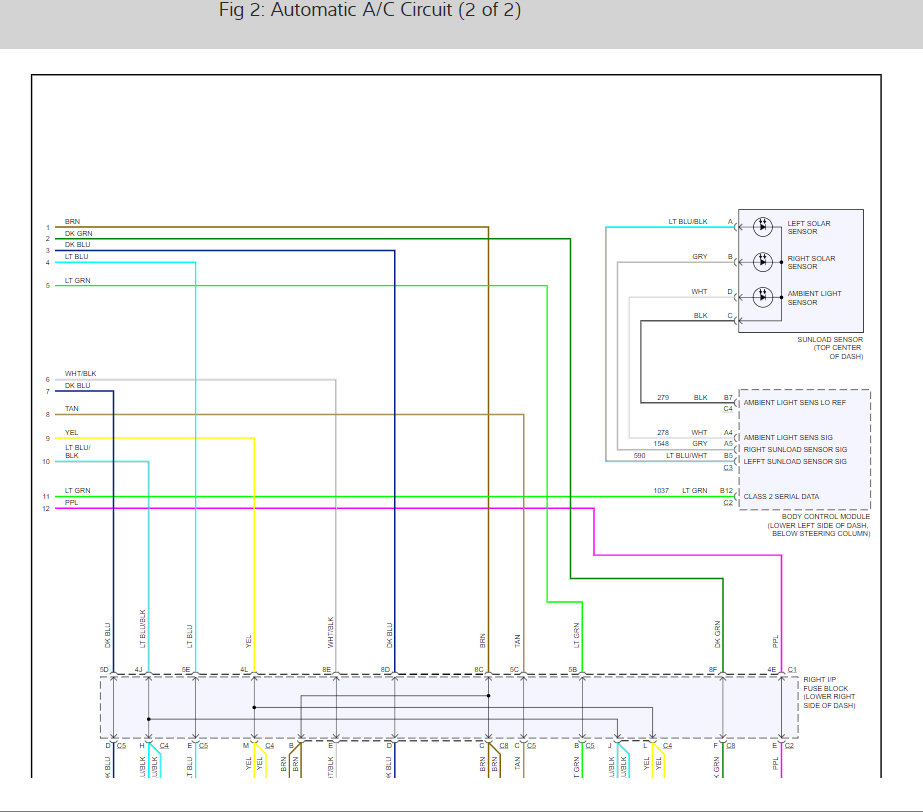Click "BLK" label at sunload terminal C
The width and height of the screenshot is (923, 812).
[x=700, y=316]
